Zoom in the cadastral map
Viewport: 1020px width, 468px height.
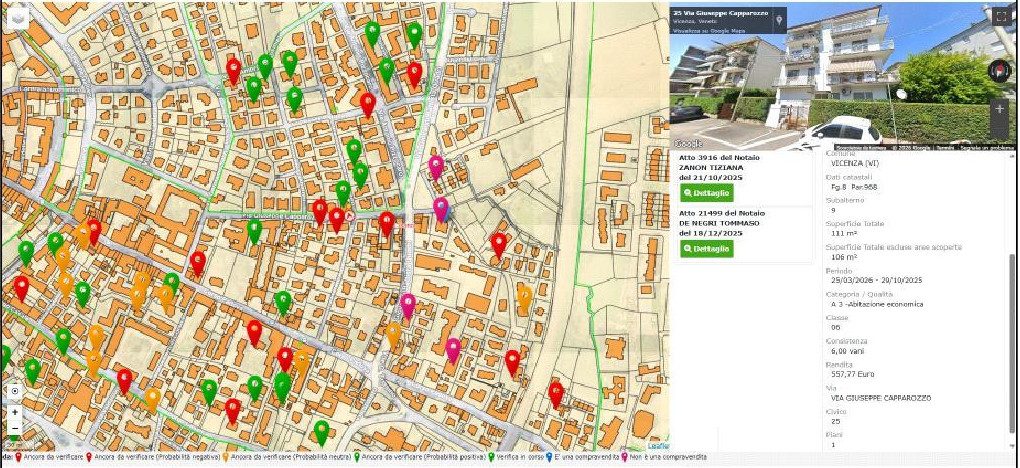(14, 412)
